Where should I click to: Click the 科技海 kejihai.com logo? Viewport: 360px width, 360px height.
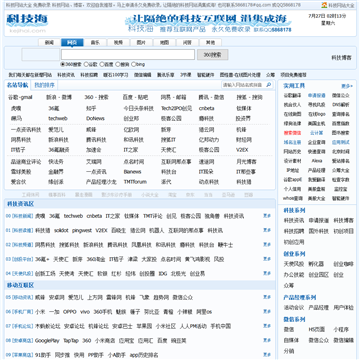click(27, 23)
